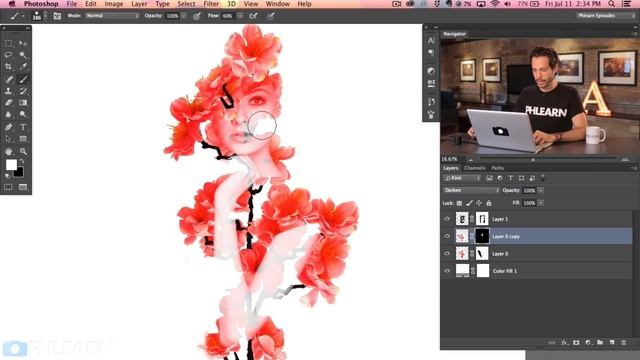The width and height of the screenshot is (640, 360).
Task: Open the layer Opacity dropdown arrow
Action: (541, 191)
